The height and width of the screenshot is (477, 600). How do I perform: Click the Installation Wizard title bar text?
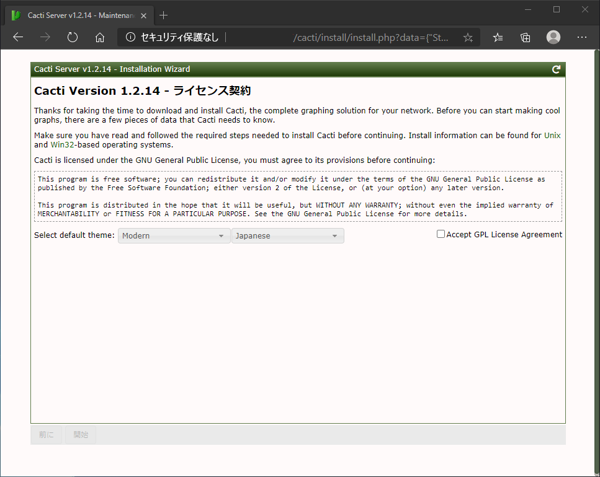point(112,69)
